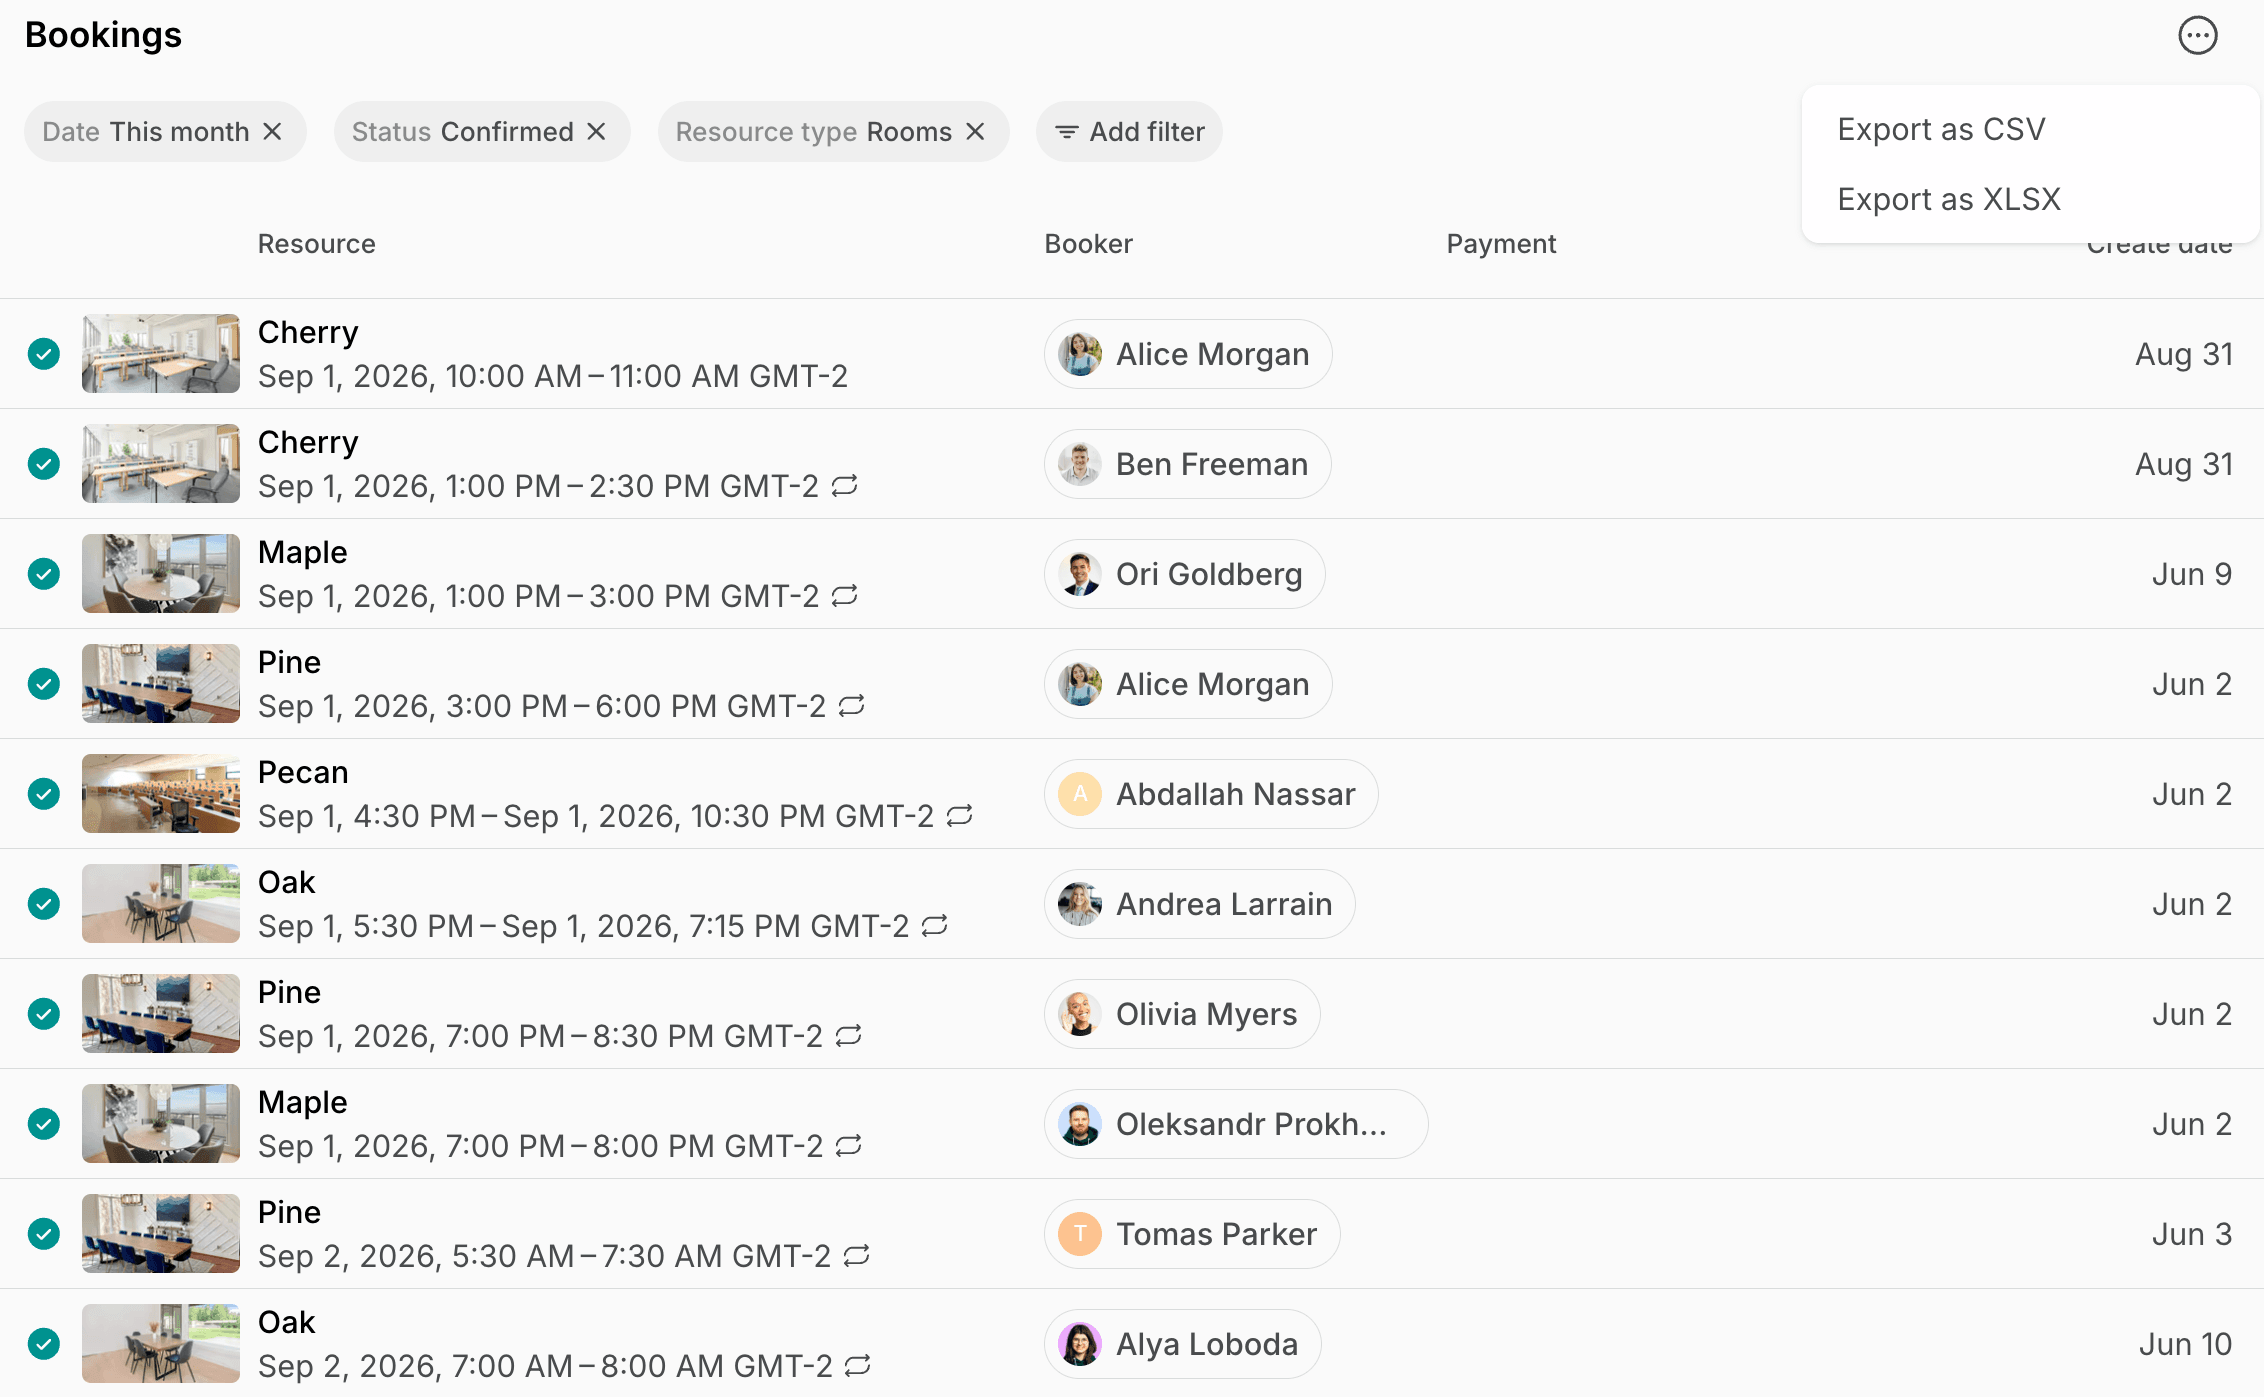
Task: Open Alice Morgan booker chip on Pine row
Action: coord(1188,684)
